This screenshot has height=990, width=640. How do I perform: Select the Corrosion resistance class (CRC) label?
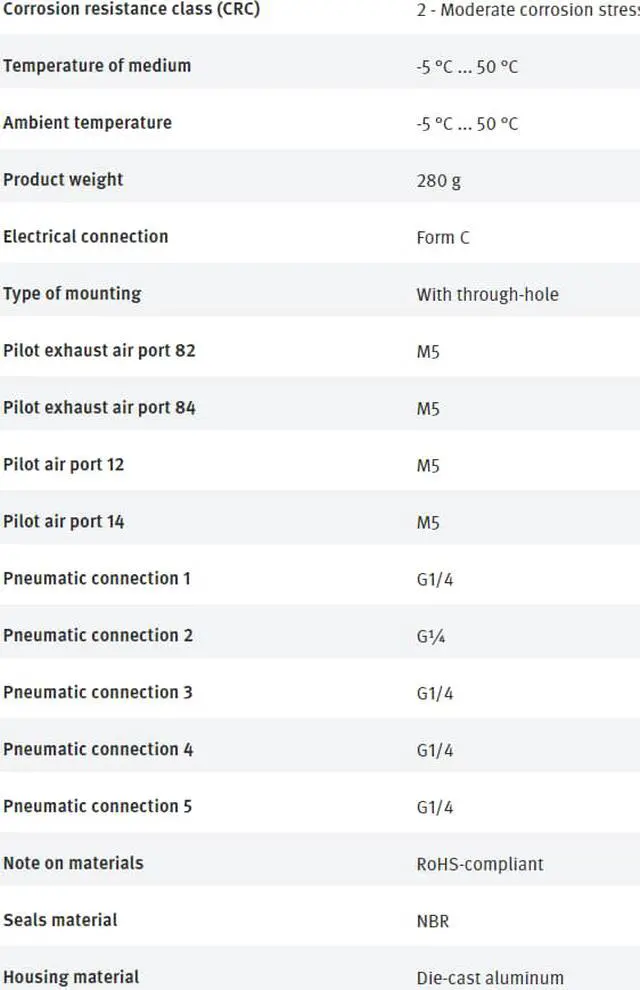(x=131, y=9)
